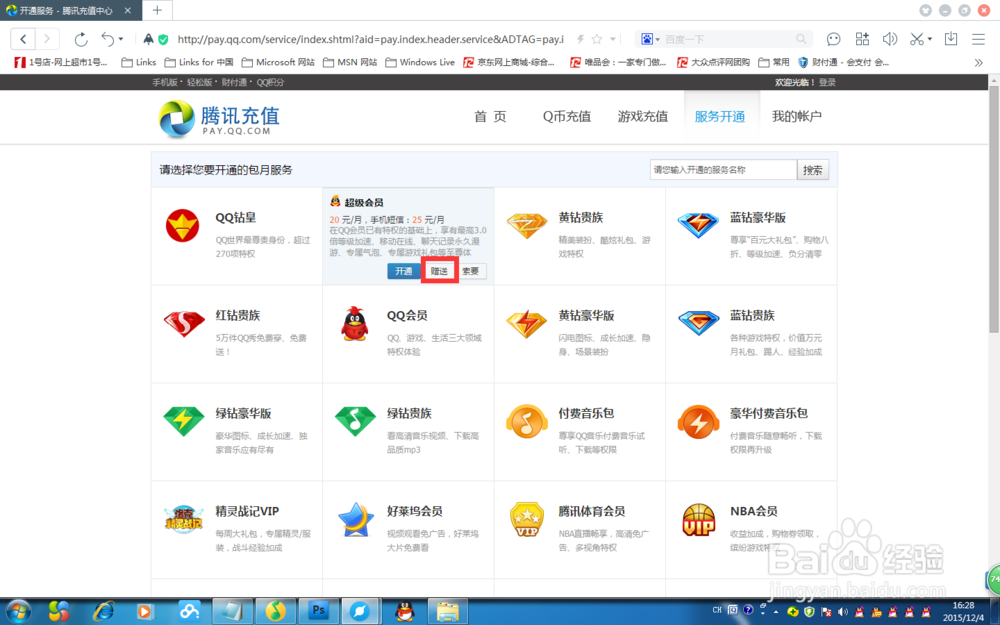The height and width of the screenshot is (625, 1000).
Task: Click the QQ会员 penguin icon
Action: click(x=355, y=323)
